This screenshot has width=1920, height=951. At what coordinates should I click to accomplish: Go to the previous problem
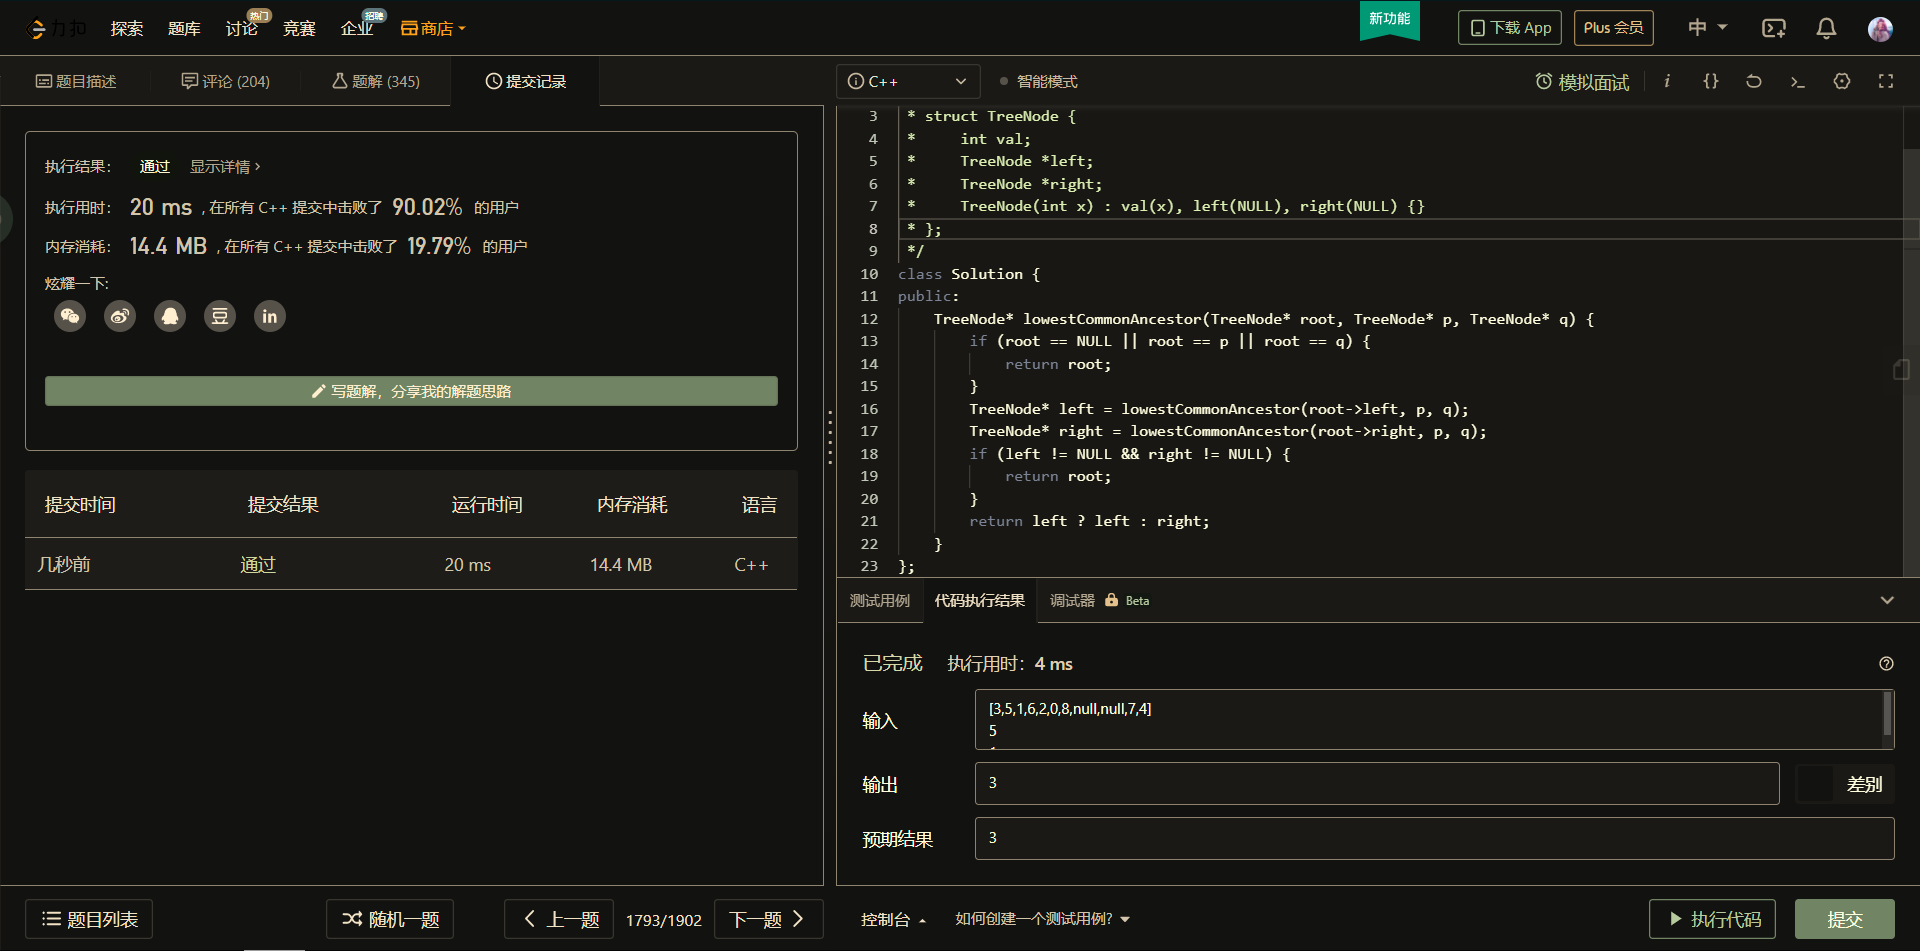[561, 919]
